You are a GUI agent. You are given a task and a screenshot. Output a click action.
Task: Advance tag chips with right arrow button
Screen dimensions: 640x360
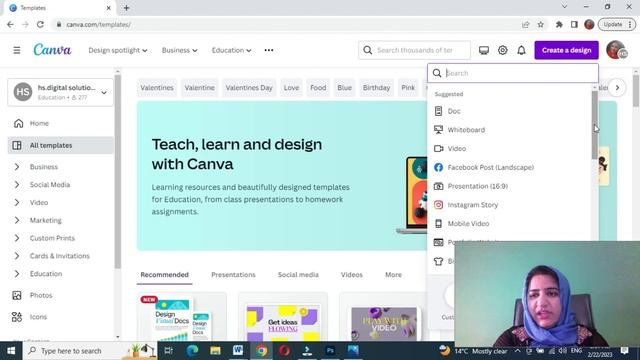617,88
